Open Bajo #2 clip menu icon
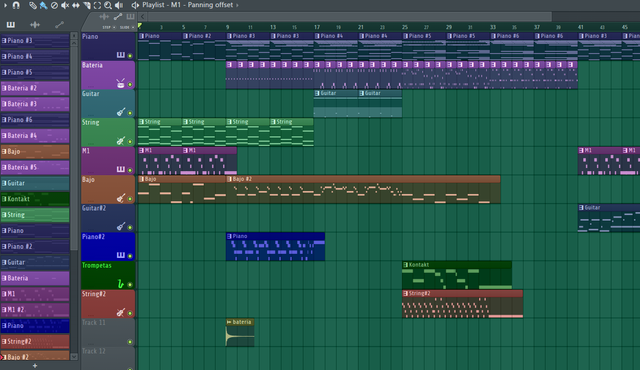640x370 pixels. tap(229, 179)
